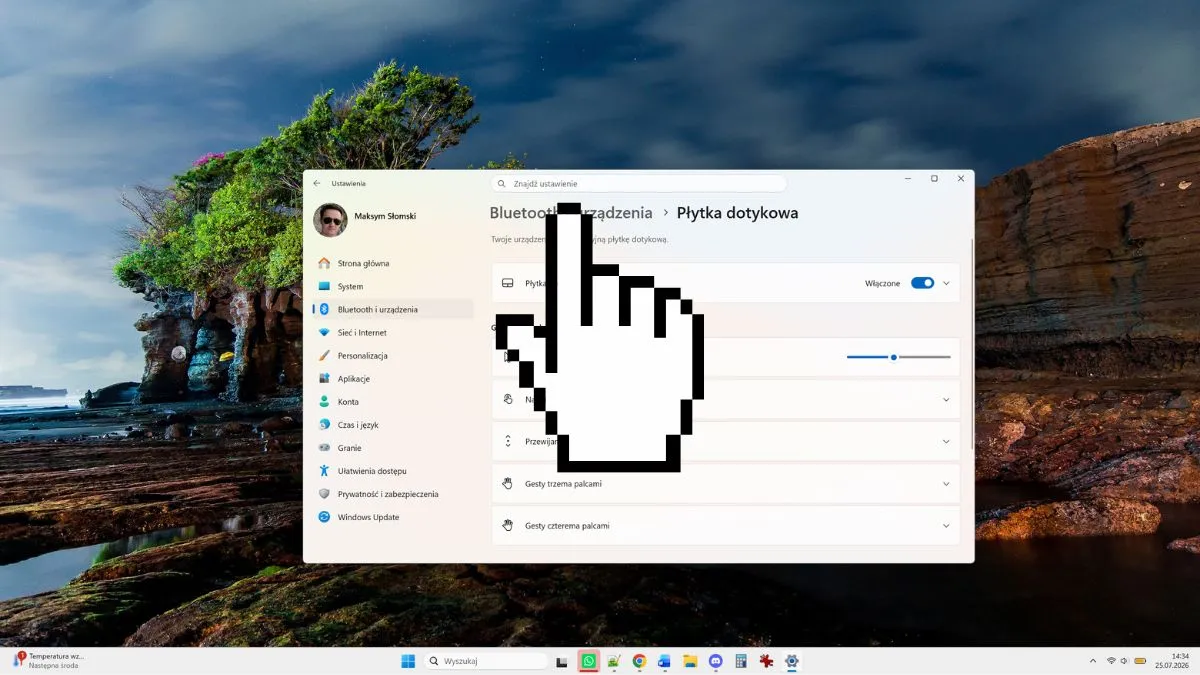Open Outlook from the taskbar
Image resolution: width=1200 pixels, height=675 pixels.
[664, 661]
